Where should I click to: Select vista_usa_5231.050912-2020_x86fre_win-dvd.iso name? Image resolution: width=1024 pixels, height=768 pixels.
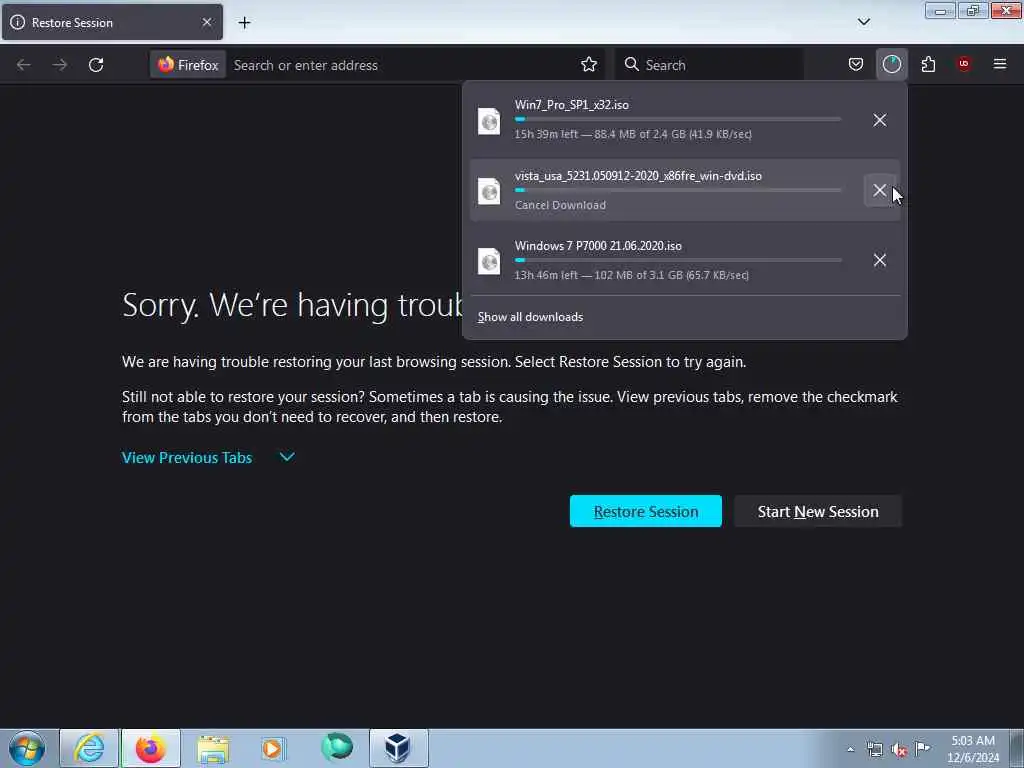[x=638, y=176]
